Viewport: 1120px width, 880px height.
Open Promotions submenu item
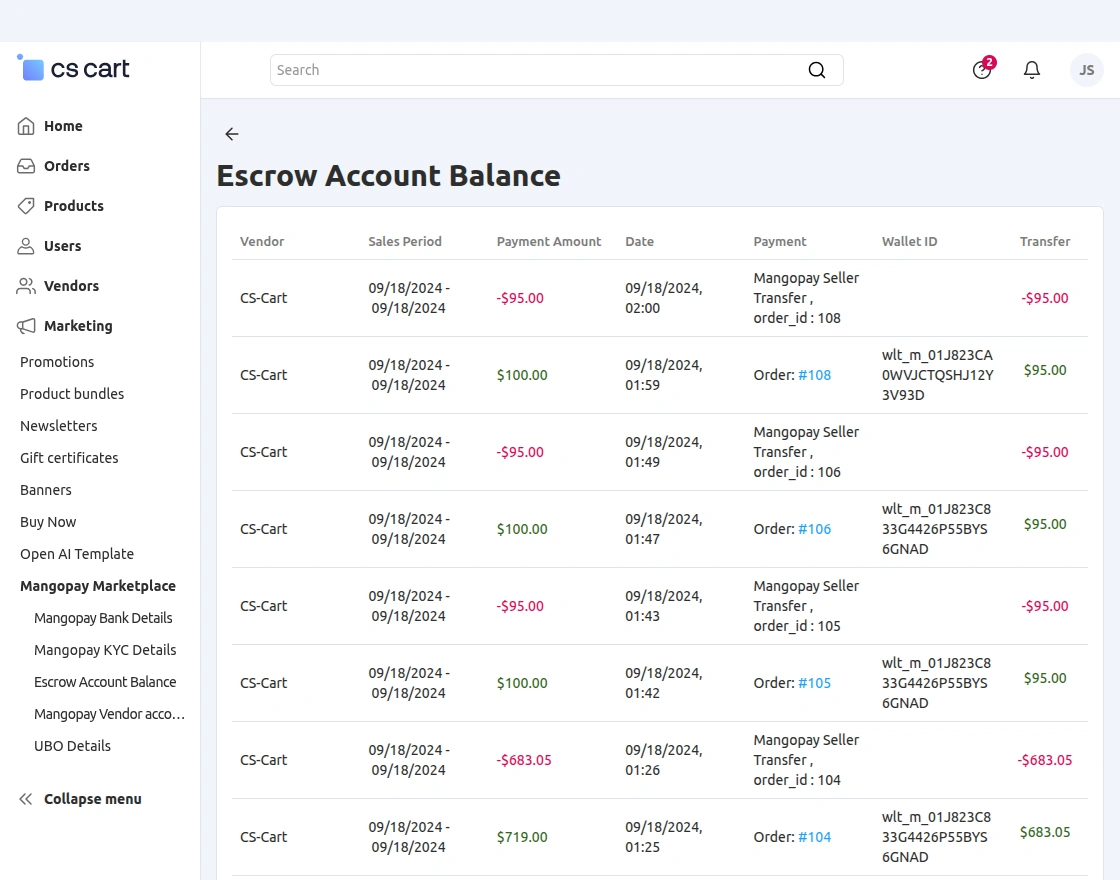pyautogui.click(x=57, y=362)
